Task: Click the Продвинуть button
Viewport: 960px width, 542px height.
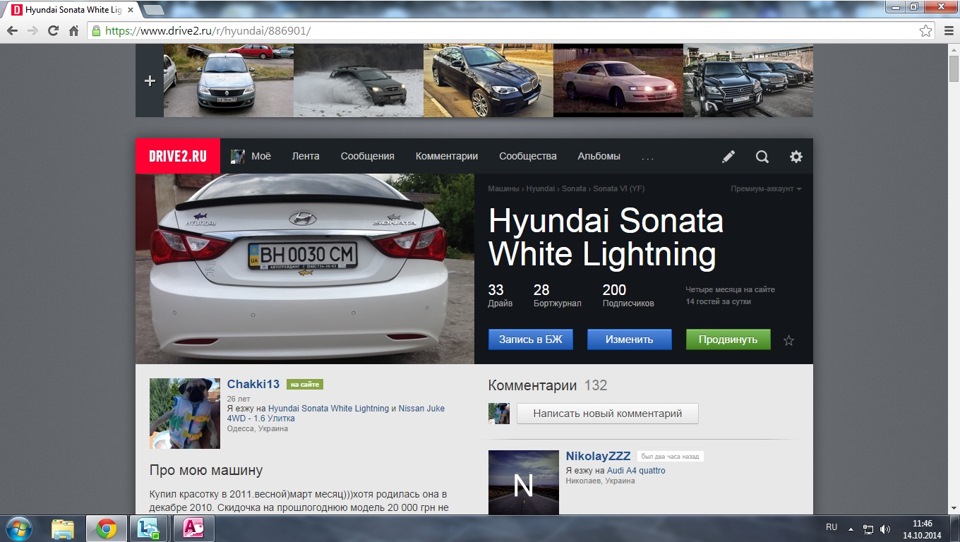Action: 728,339
